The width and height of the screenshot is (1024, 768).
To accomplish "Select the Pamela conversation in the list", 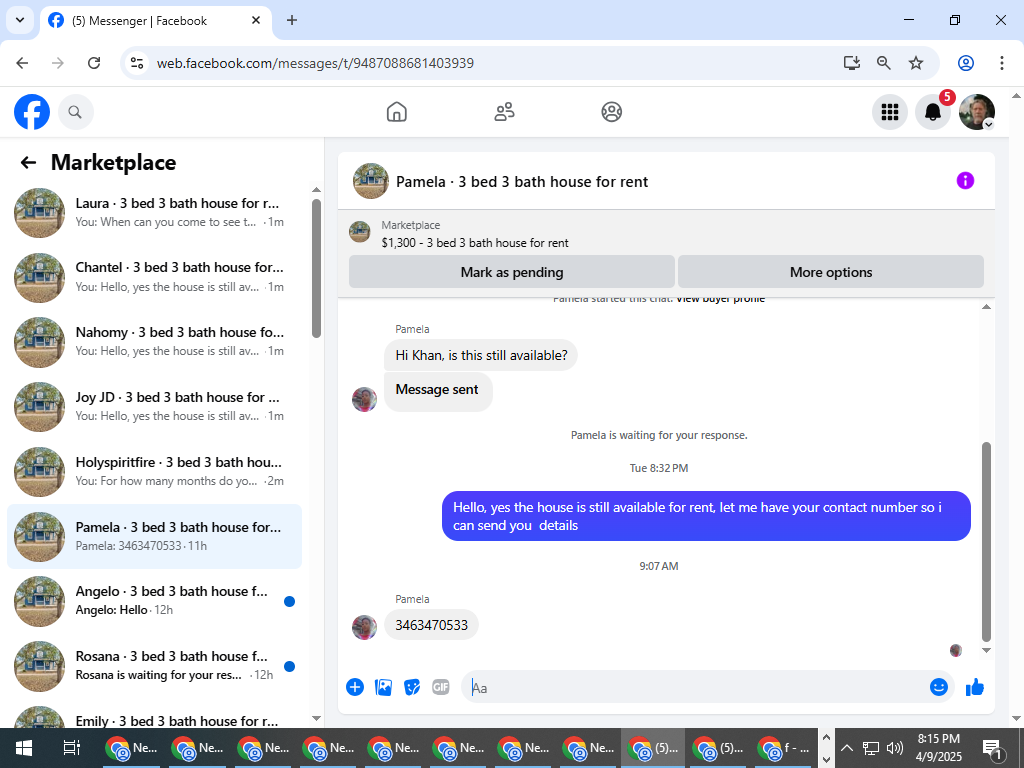I will tap(155, 536).
